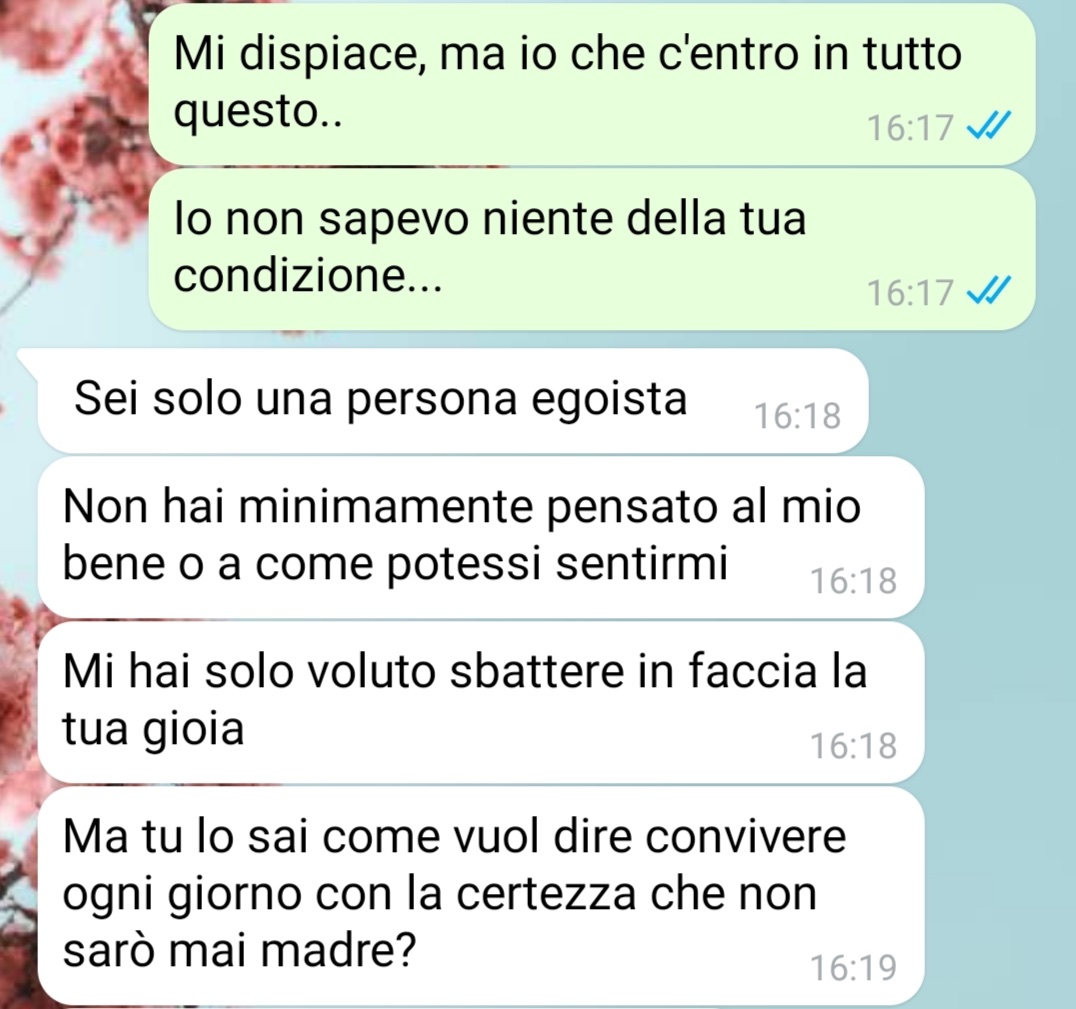Click the 16:19 timestamp on the last message
The image size is (1076, 1009).
[854, 968]
